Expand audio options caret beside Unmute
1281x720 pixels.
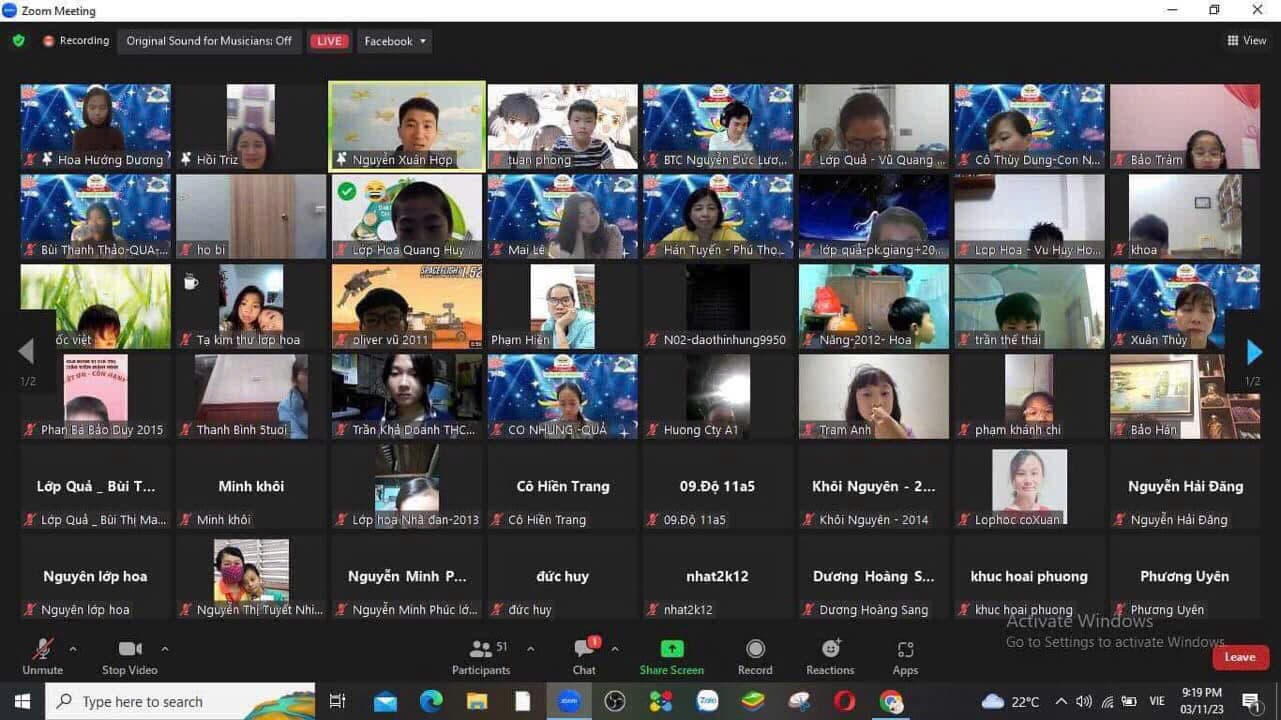[73, 649]
